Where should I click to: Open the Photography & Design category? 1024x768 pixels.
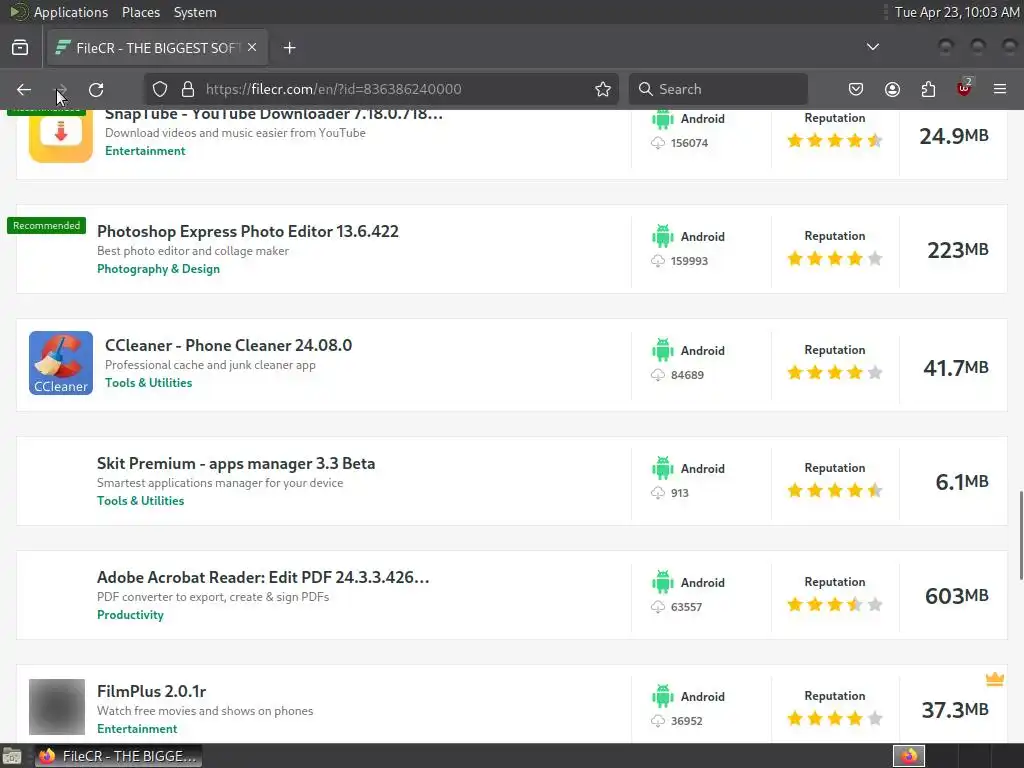158,269
